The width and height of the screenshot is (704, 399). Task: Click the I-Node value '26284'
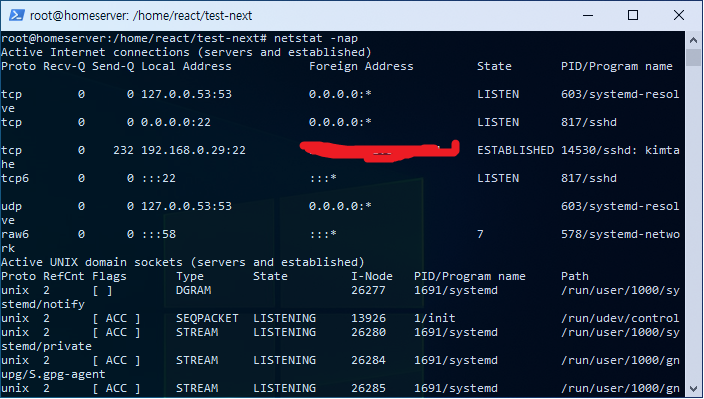click(x=368, y=360)
